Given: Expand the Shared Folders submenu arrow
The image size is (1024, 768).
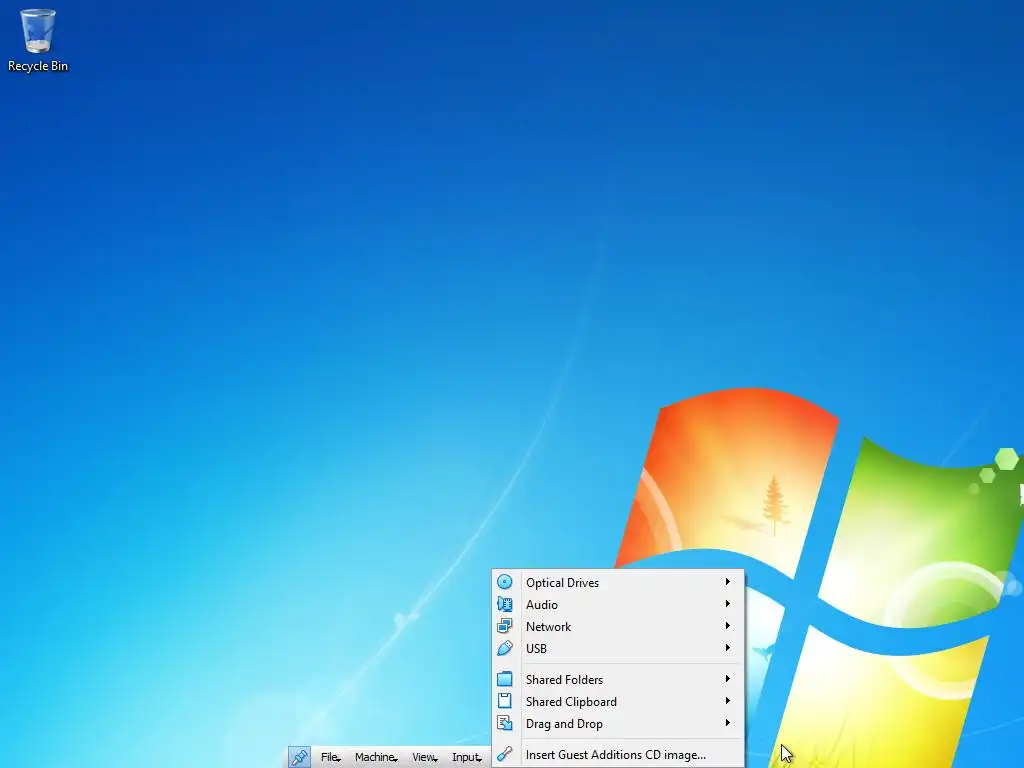Looking at the screenshot, I should click(x=728, y=679).
